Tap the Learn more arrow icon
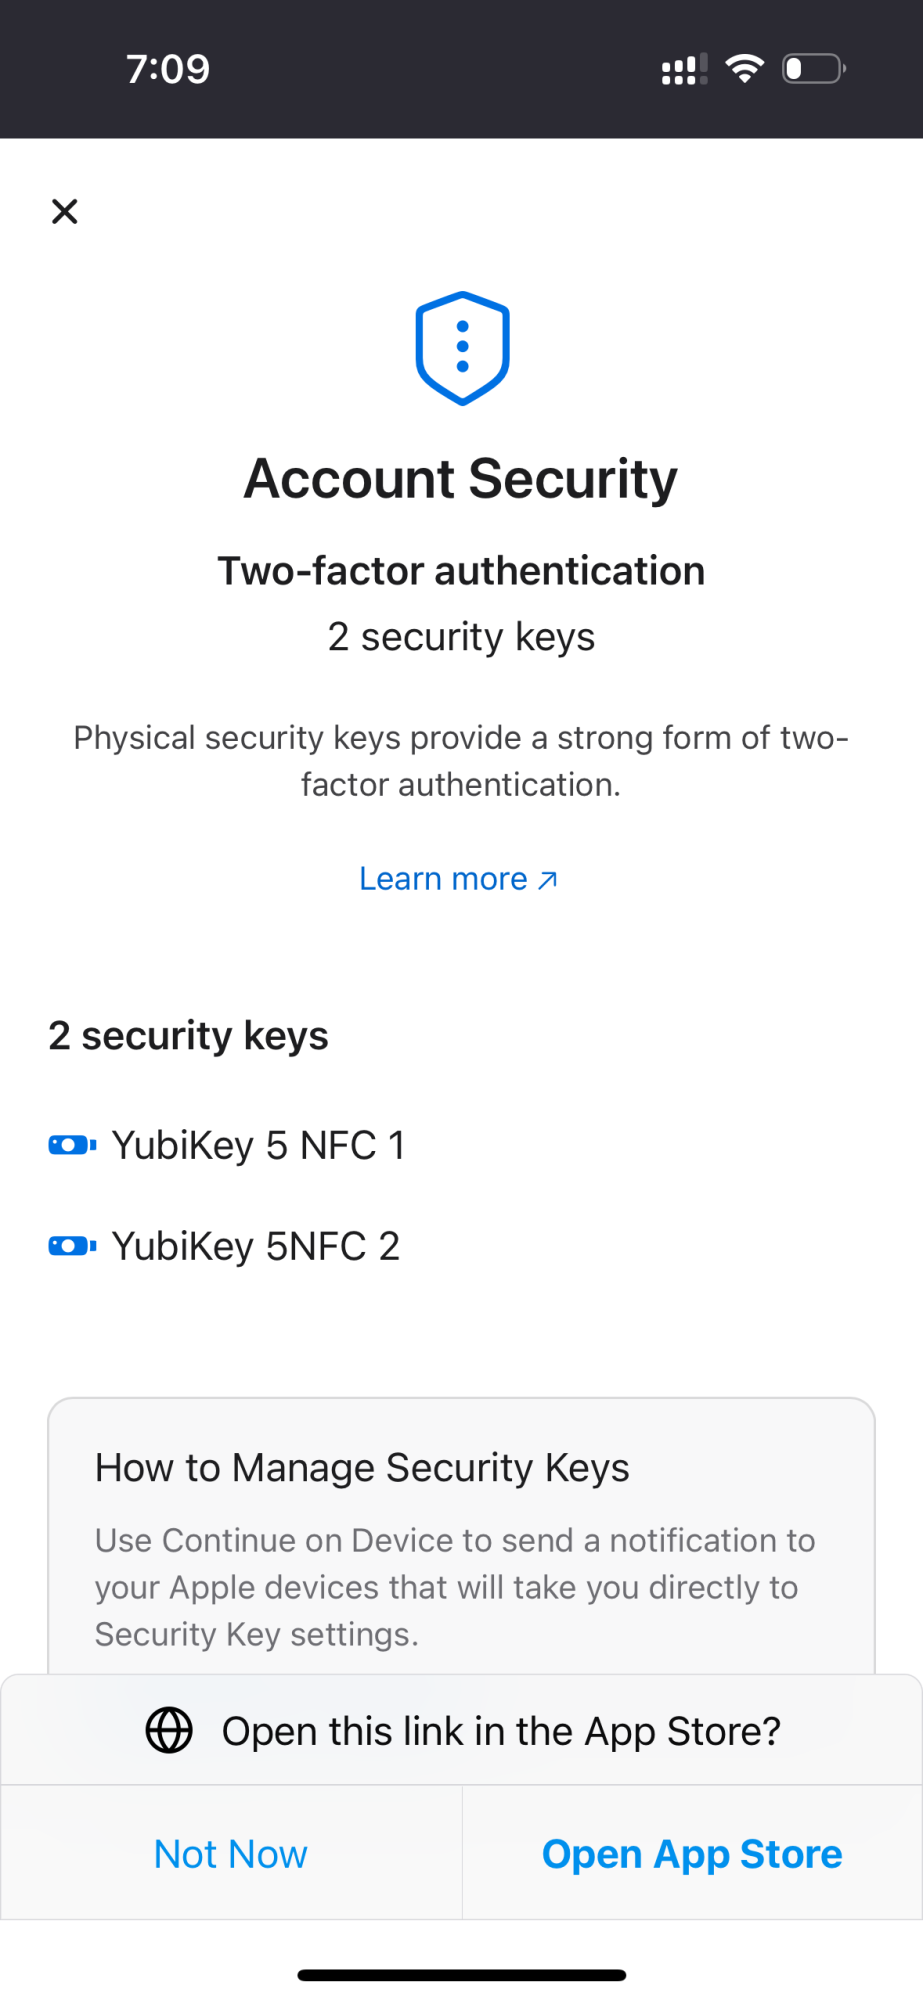The width and height of the screenshot is (923, 2000). 548,880
